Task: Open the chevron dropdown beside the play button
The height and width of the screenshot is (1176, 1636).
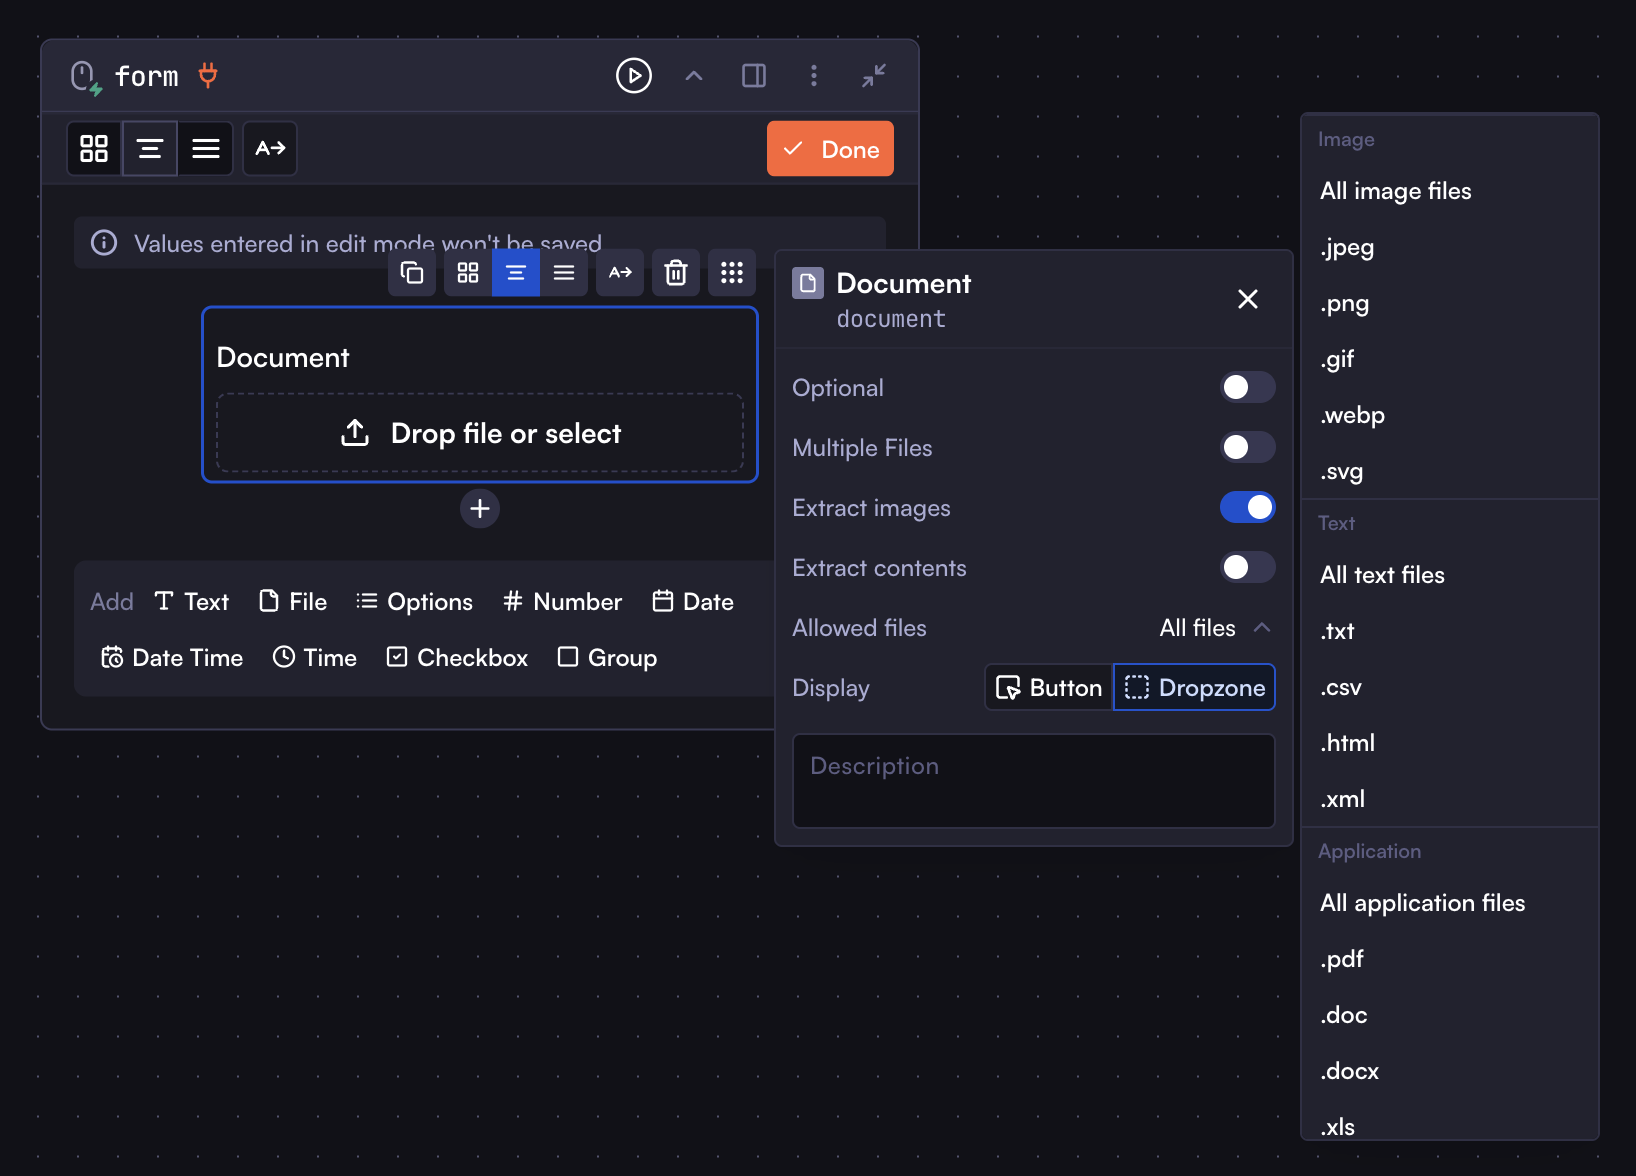Action: pyautogui.click(x=693, y=75)
